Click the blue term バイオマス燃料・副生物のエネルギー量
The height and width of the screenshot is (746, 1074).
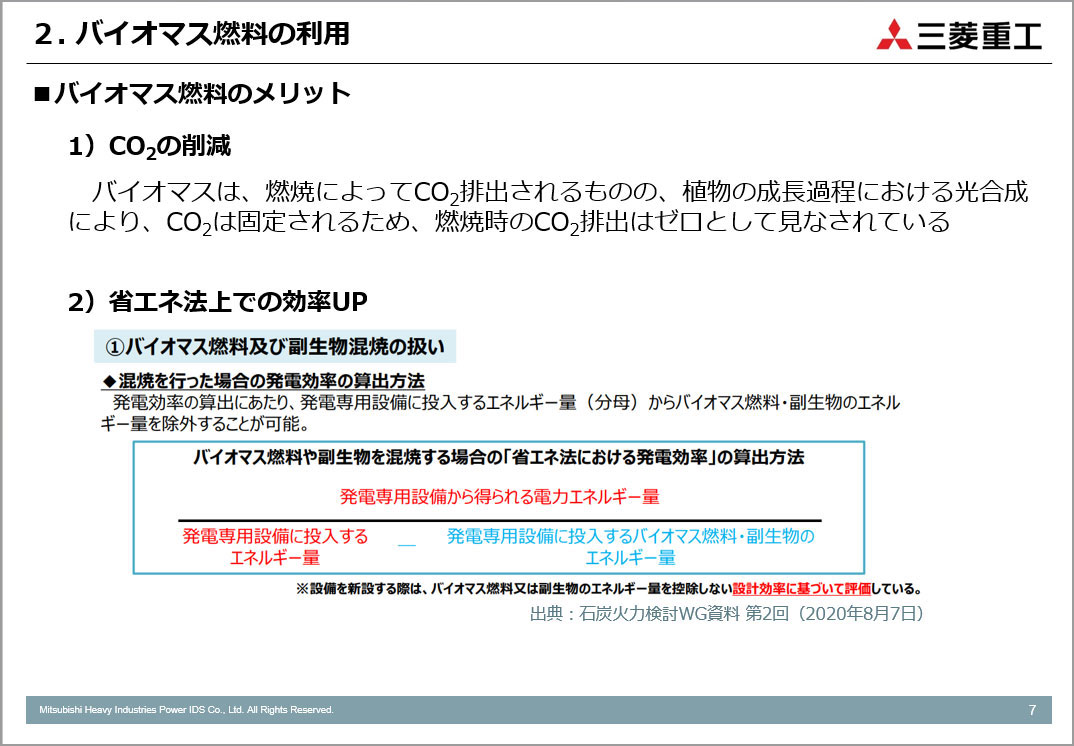(x=630, y=546)
